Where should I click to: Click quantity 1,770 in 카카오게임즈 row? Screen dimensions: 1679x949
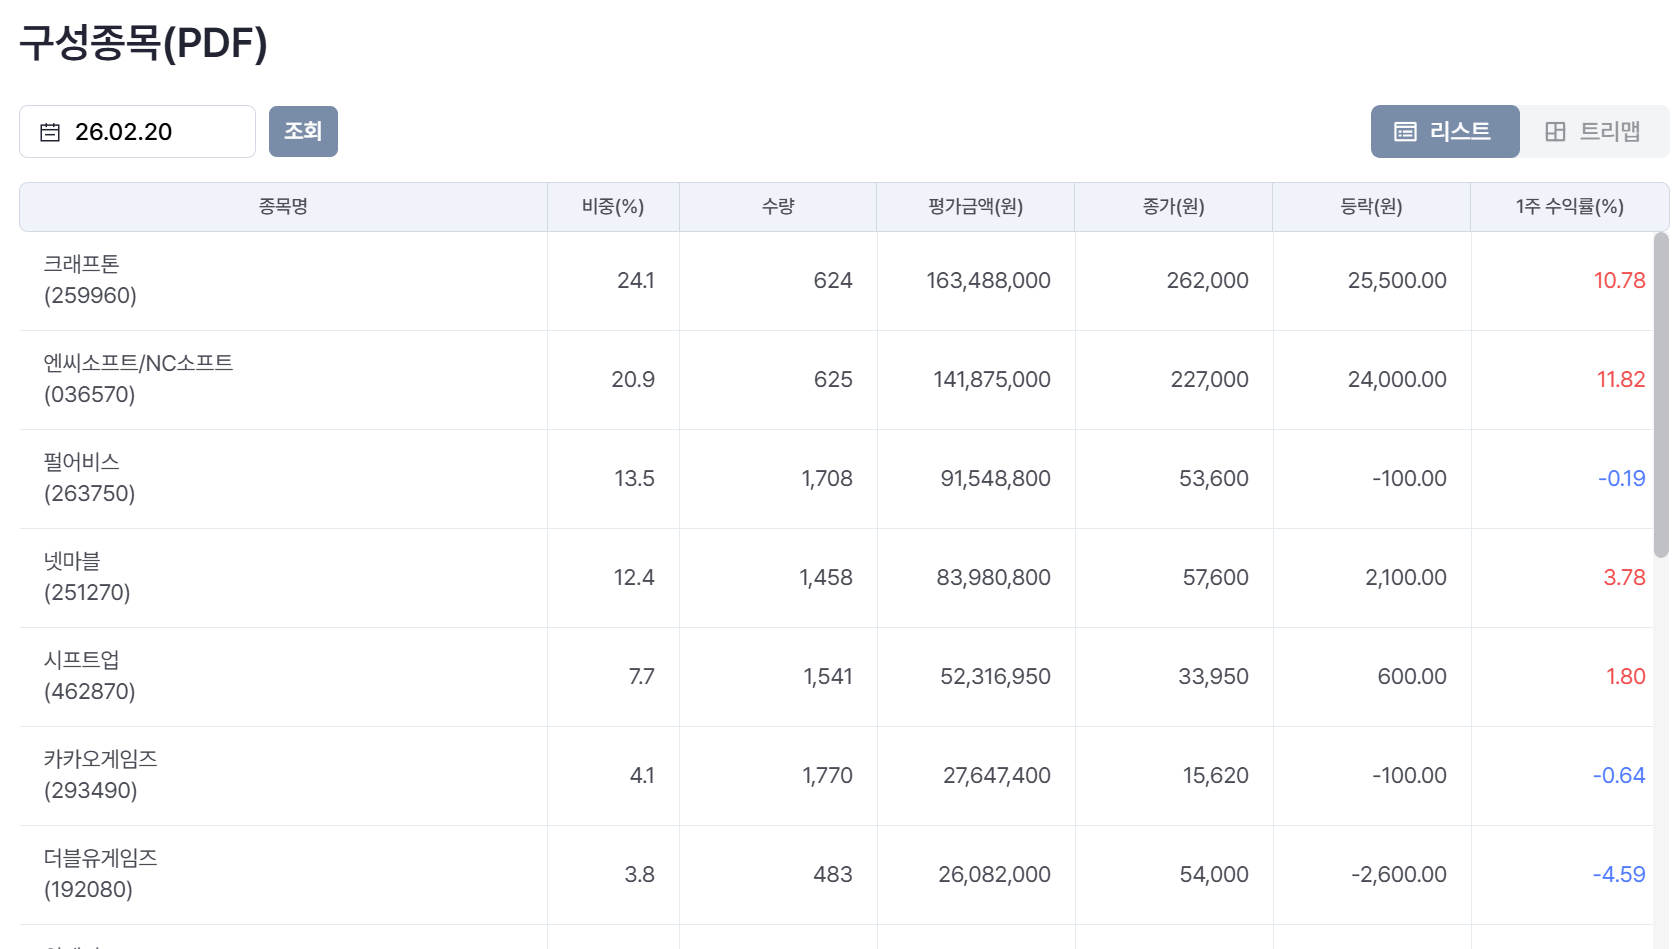pos(827,775)
